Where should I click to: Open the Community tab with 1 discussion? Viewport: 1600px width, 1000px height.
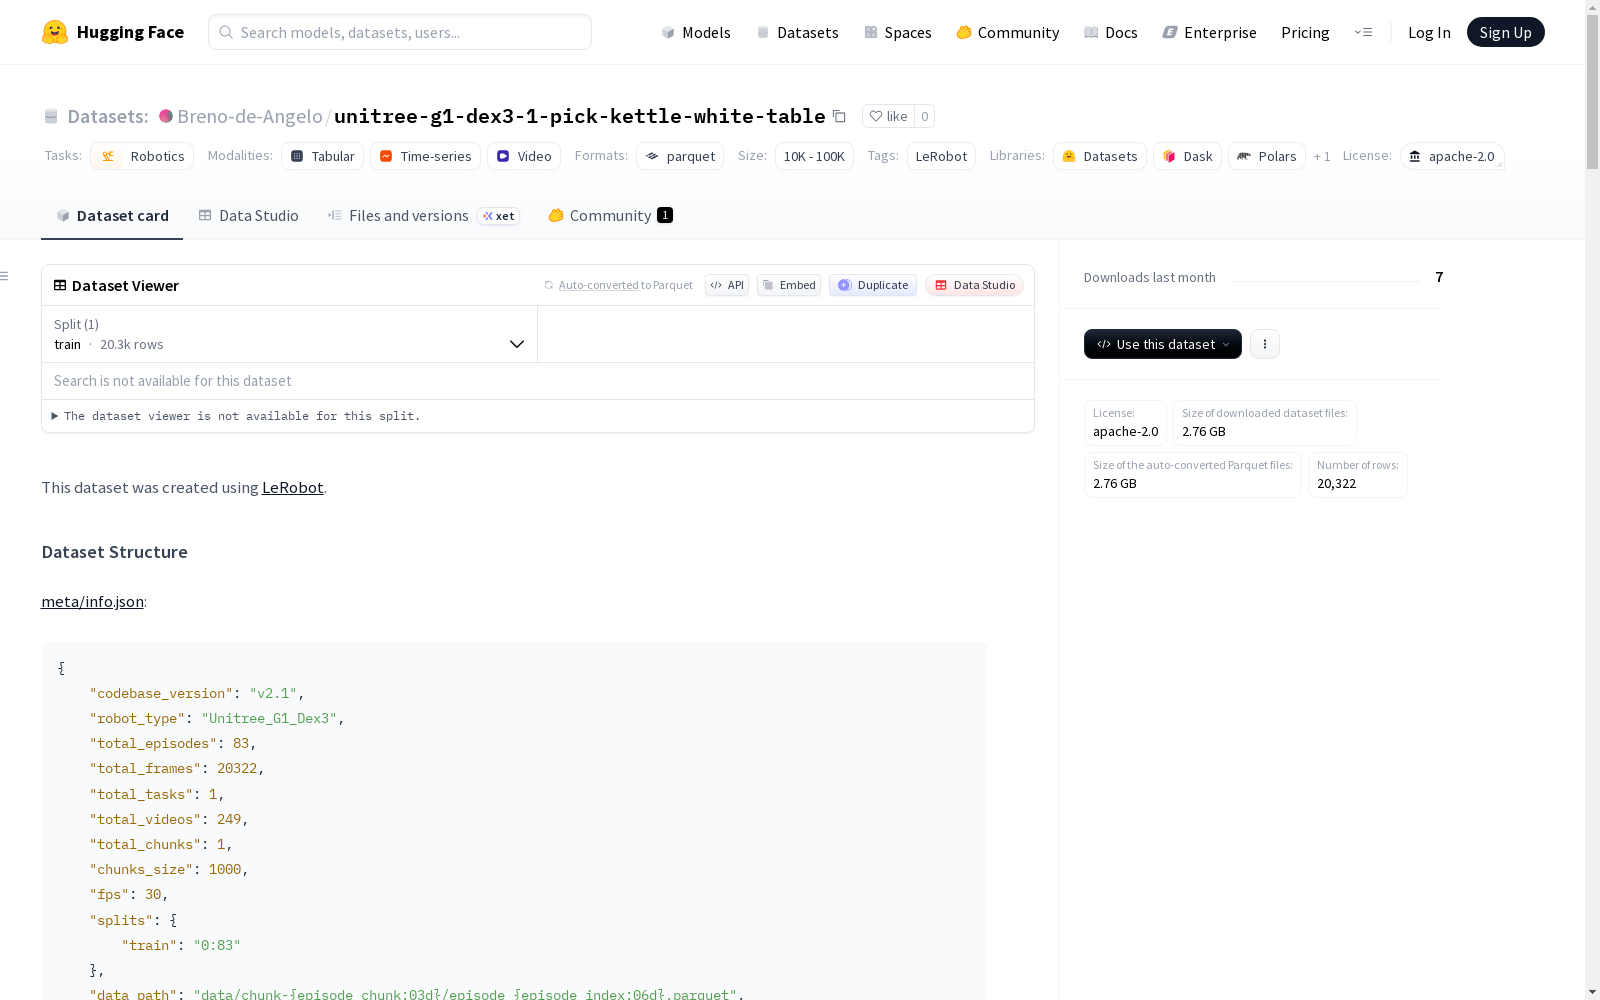click(610, 216)
